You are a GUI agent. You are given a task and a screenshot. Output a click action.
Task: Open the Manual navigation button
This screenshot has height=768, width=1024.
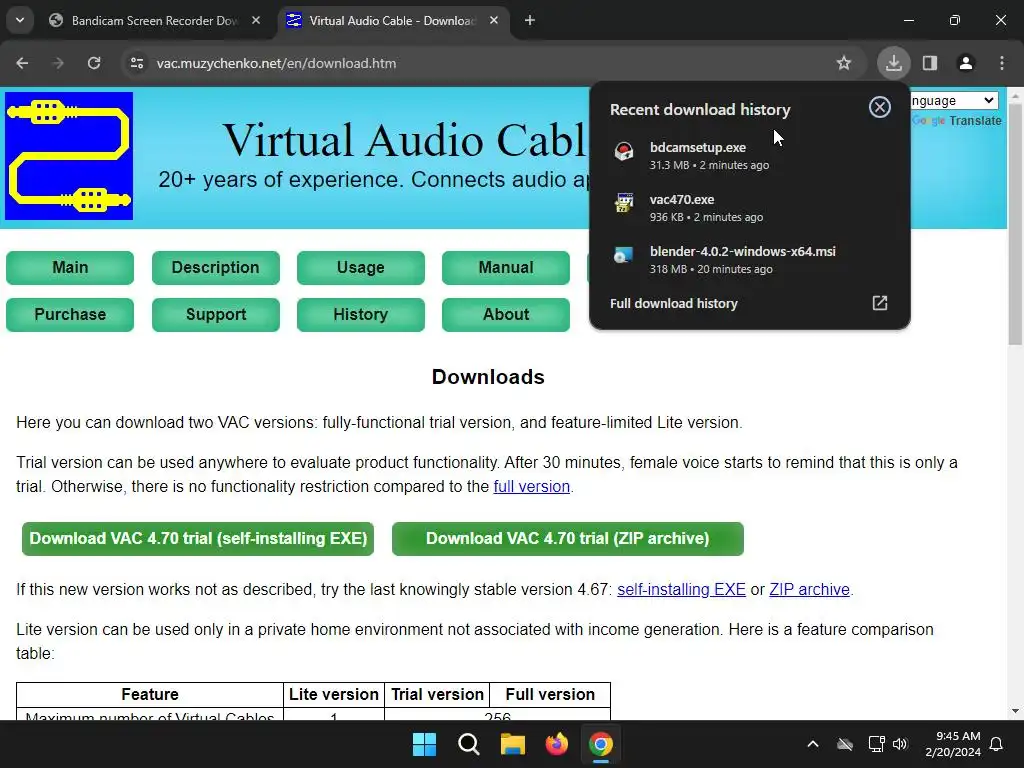point(505,268)
